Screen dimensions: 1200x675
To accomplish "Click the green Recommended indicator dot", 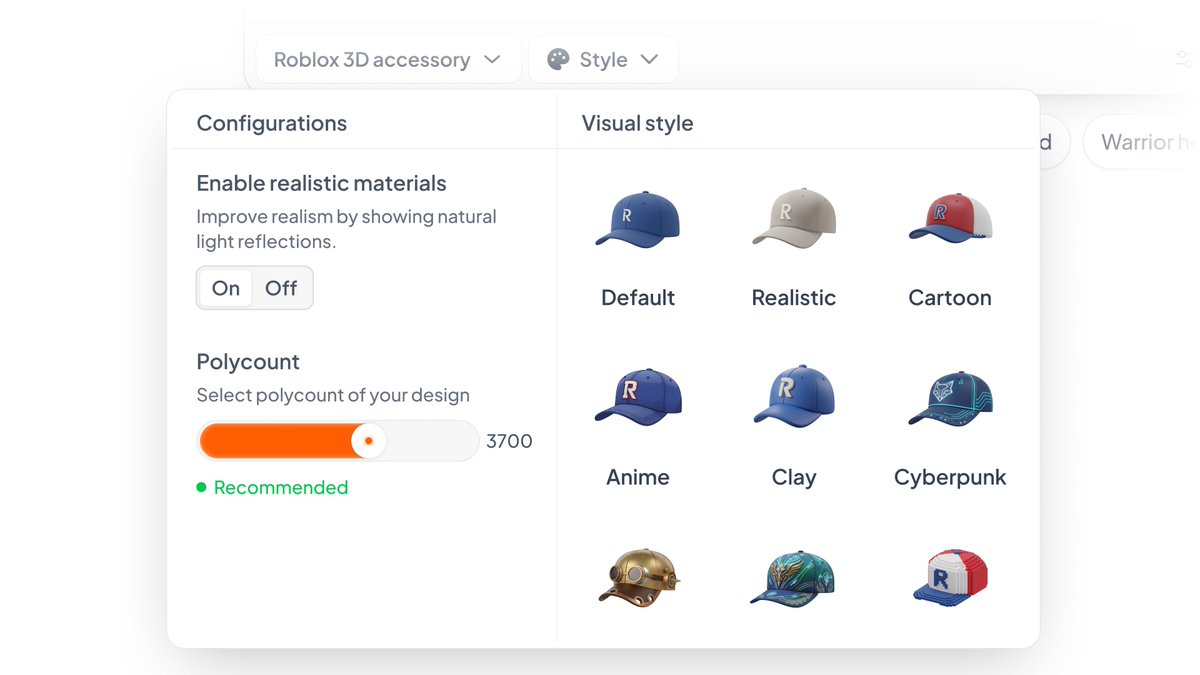I will pyautogui.click(x=203, y=488).
